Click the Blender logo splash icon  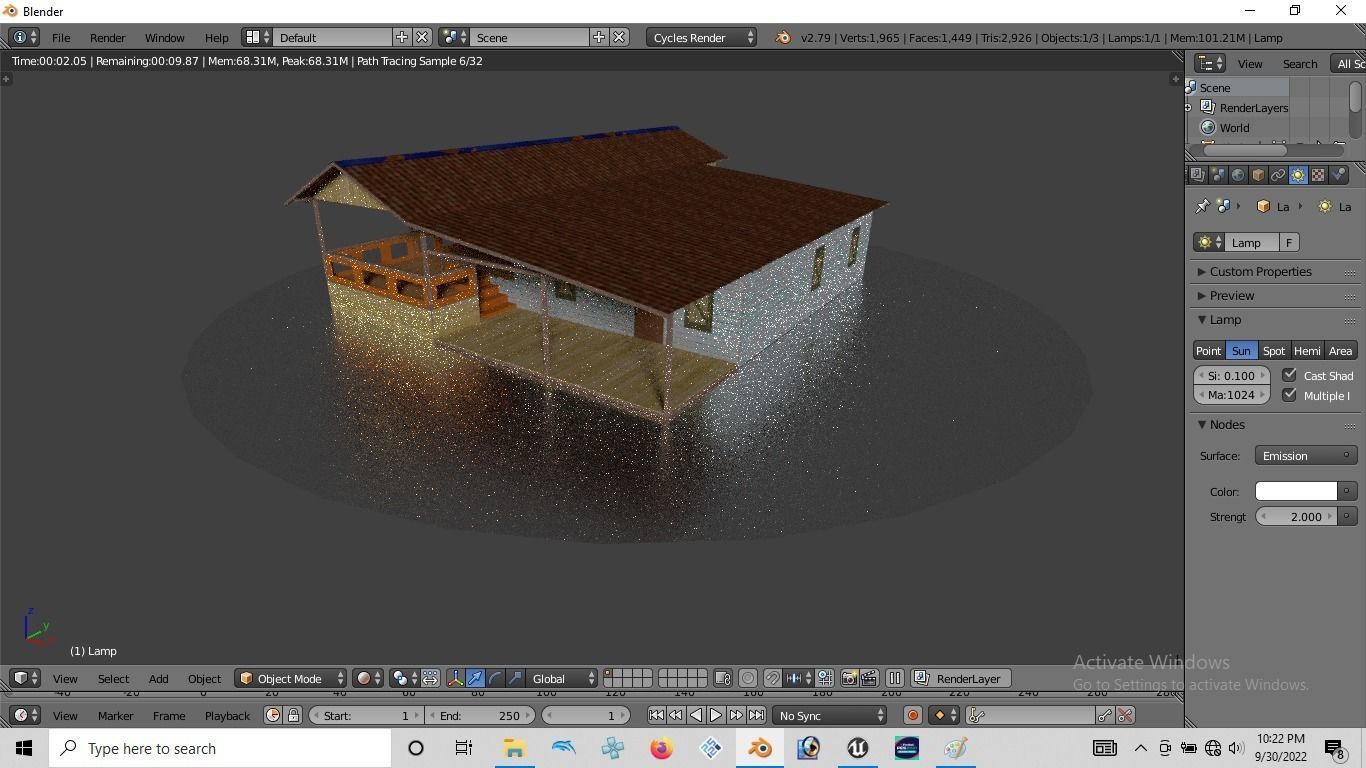[x=783, y=37]
